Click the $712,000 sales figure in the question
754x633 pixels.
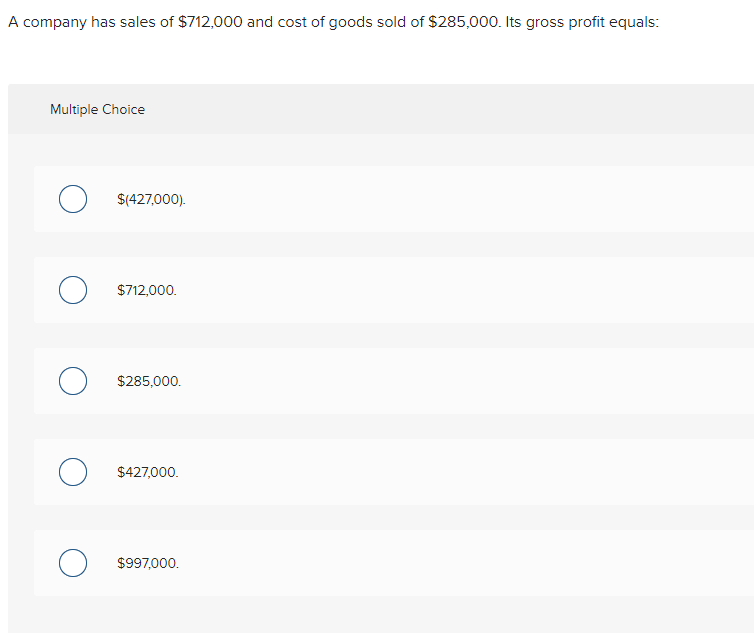click(x=209, y=23)
